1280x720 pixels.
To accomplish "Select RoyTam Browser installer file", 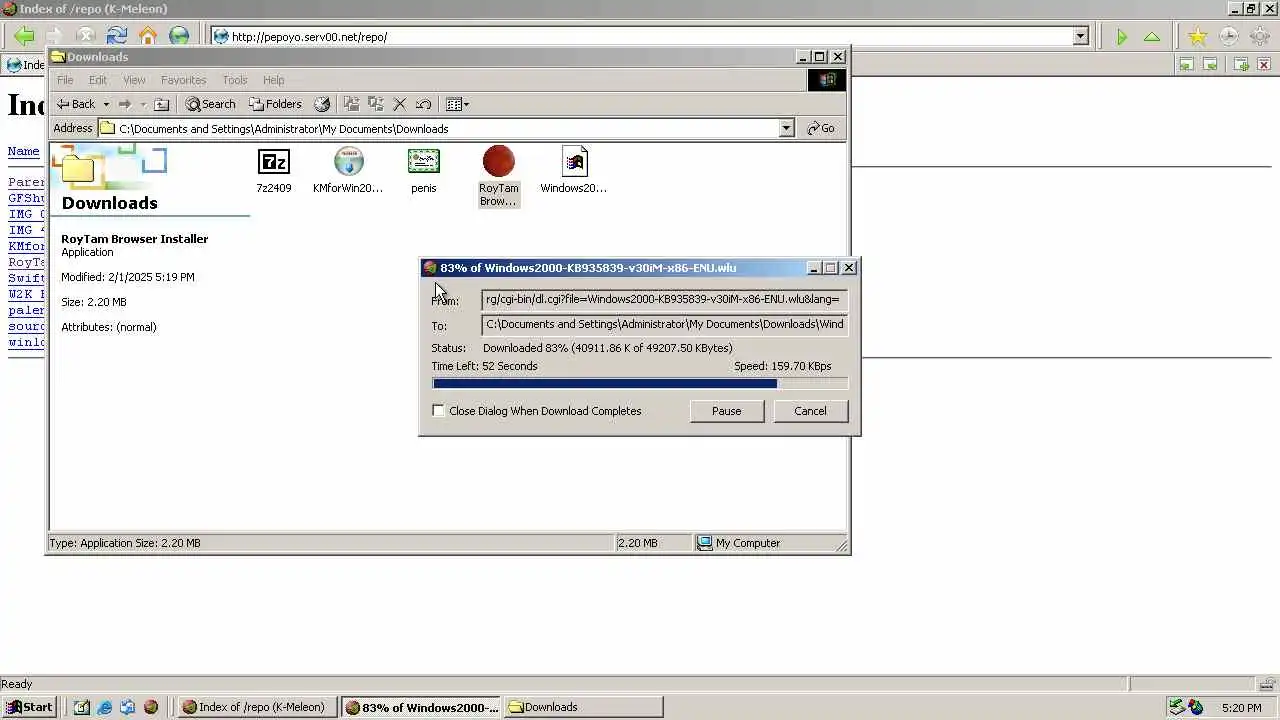I will tap(499, 176).
